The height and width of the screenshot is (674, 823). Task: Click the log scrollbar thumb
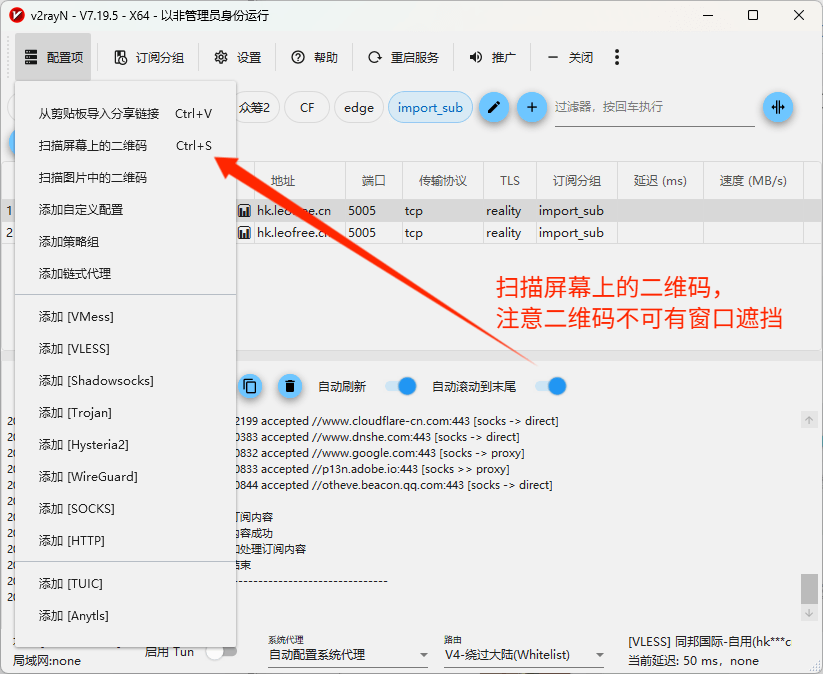pyautogui.click(x=809, y=589)
